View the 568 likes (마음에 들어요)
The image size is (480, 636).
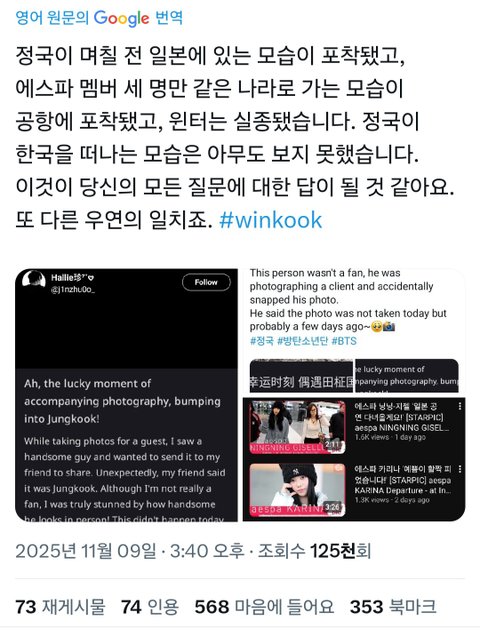coord(264,607)
